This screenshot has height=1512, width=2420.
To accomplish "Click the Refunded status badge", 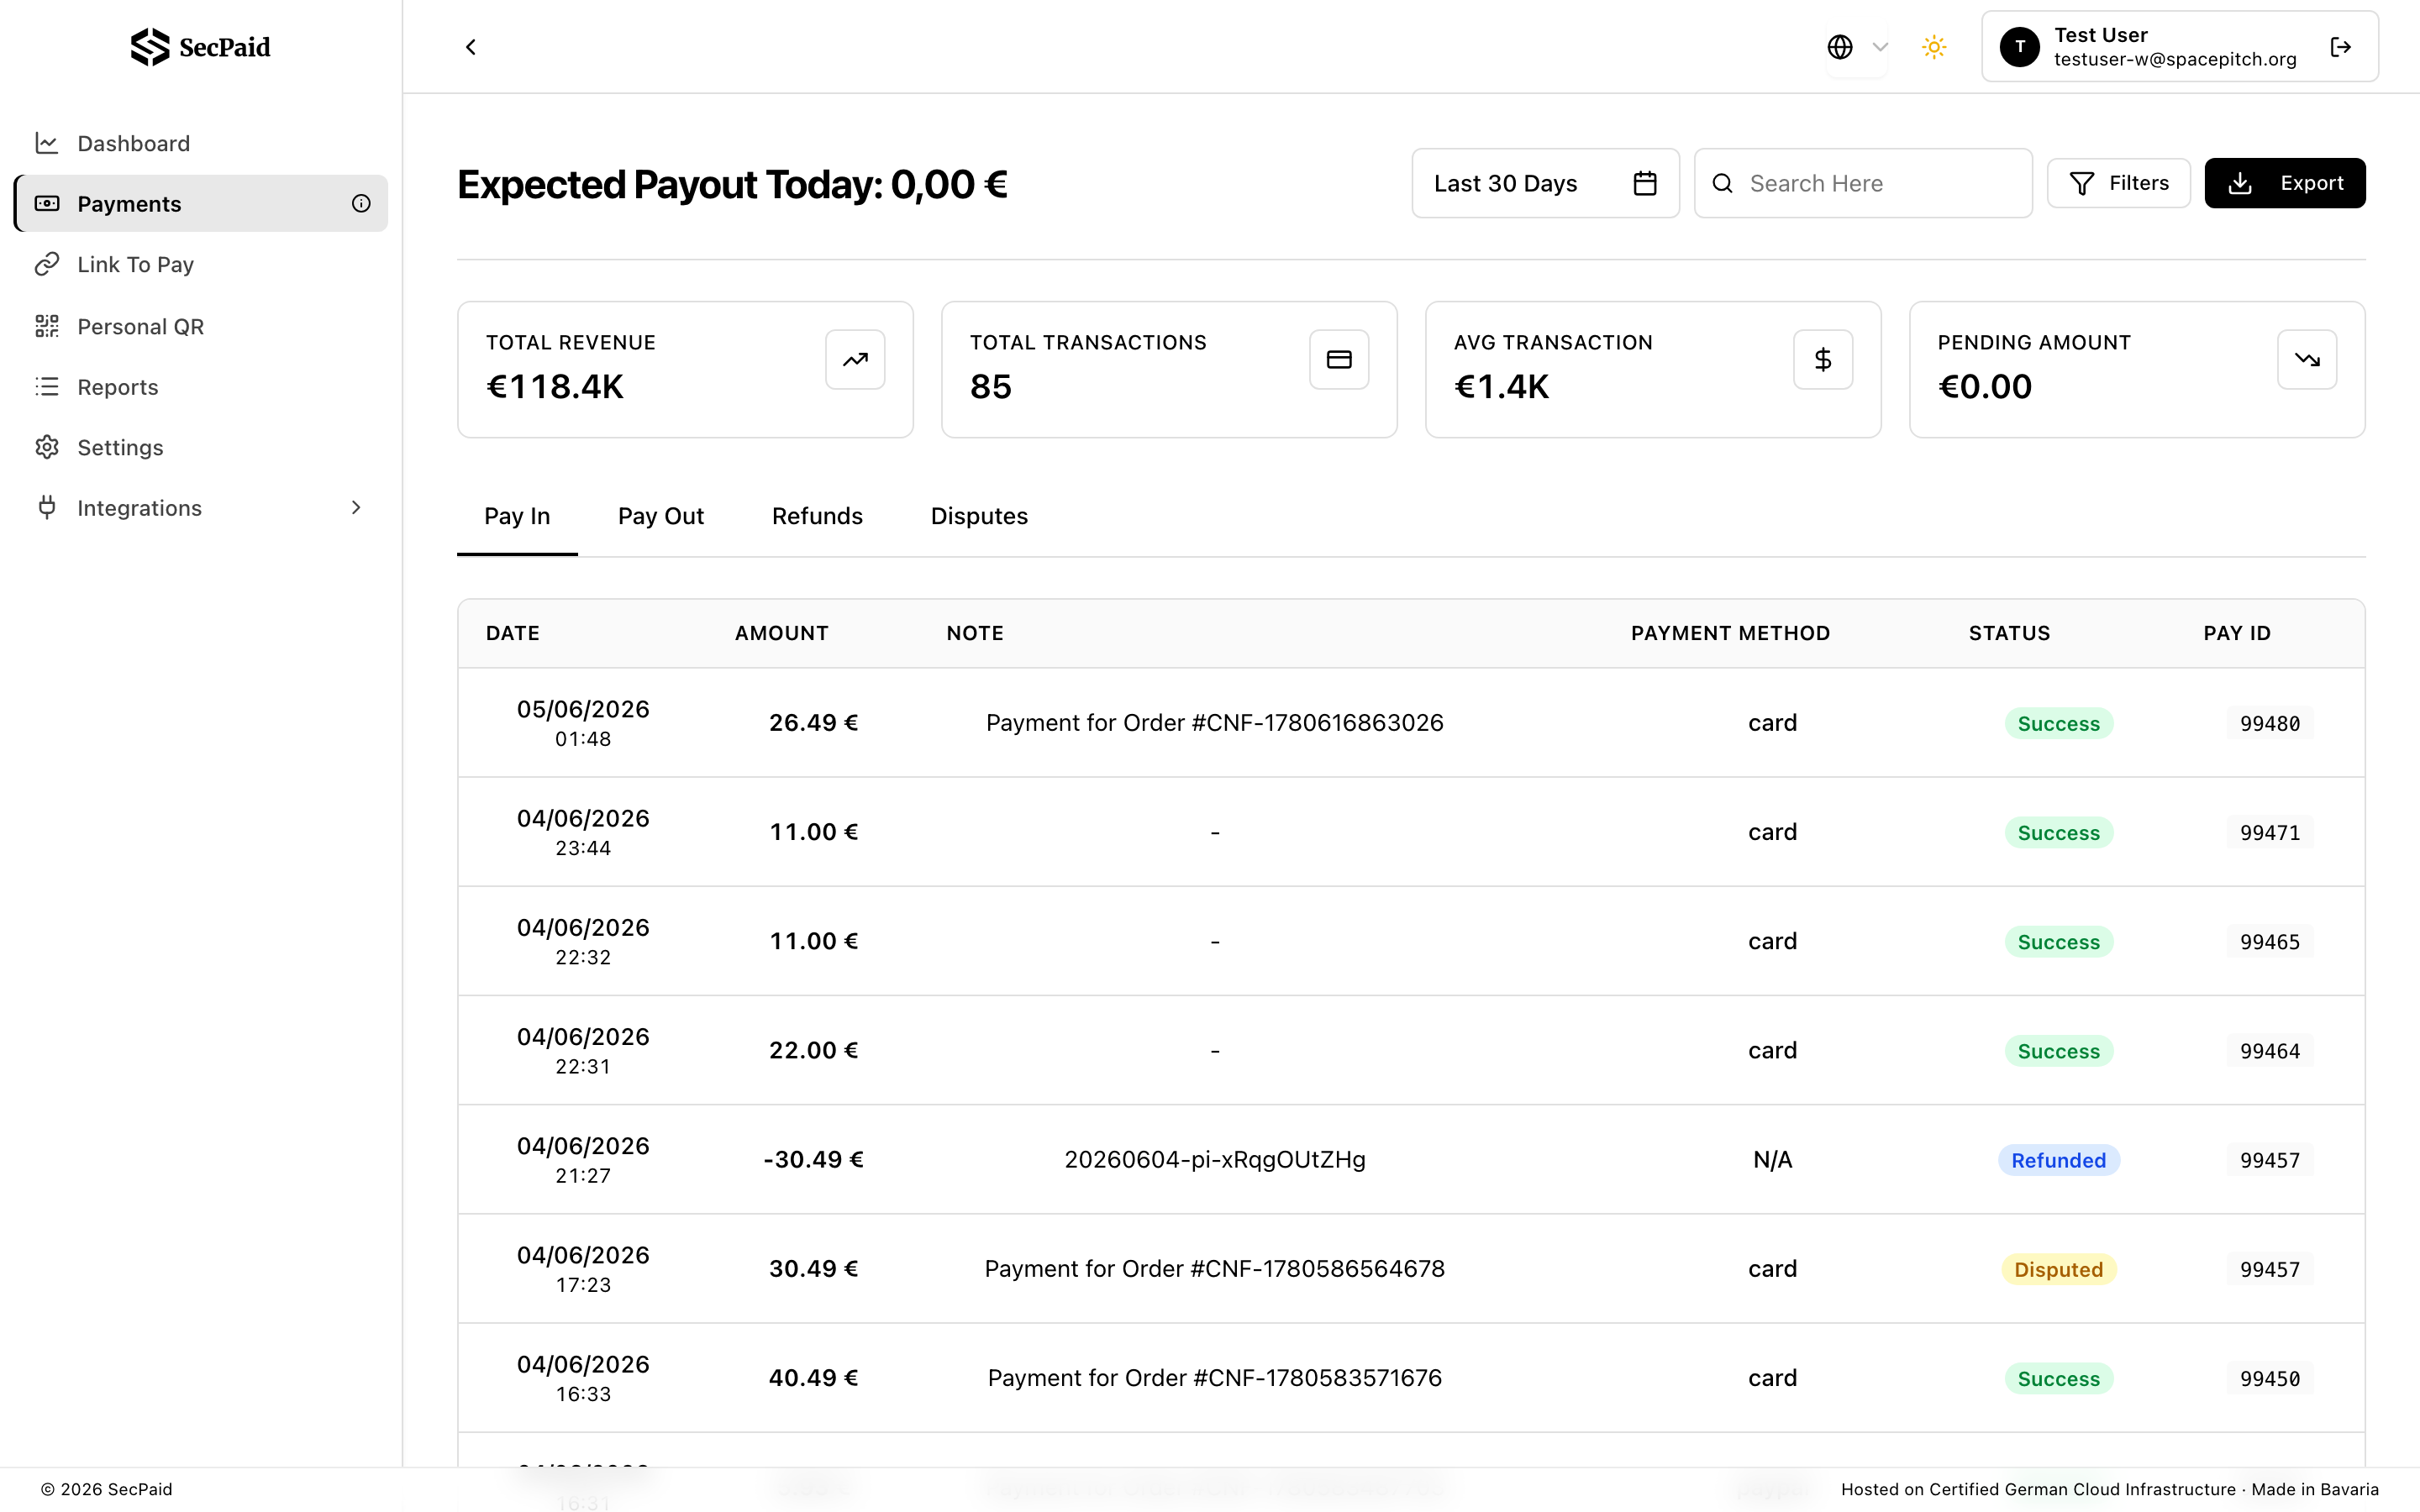I will (x=2059, y=1160).
